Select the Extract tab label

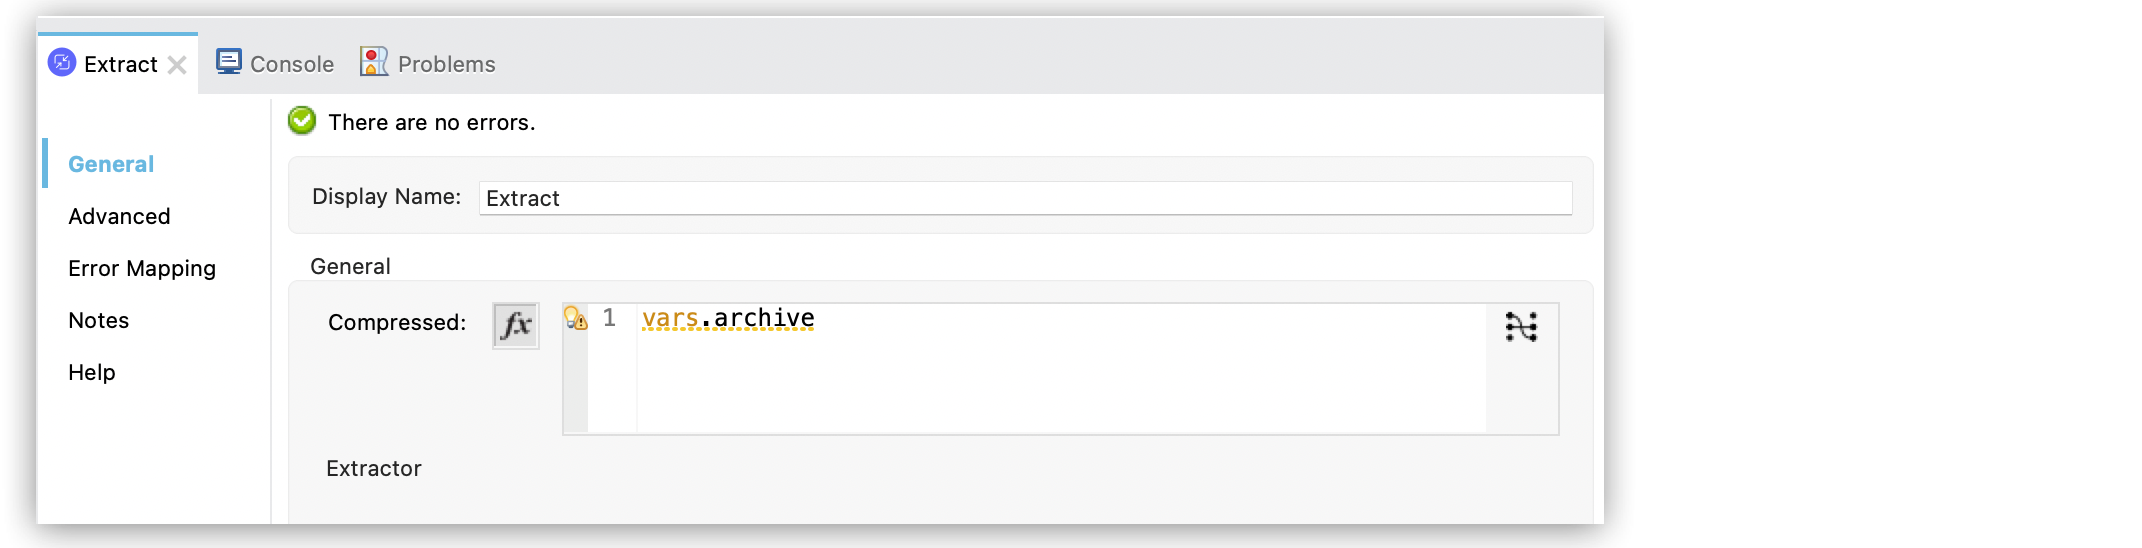point(121,64)
